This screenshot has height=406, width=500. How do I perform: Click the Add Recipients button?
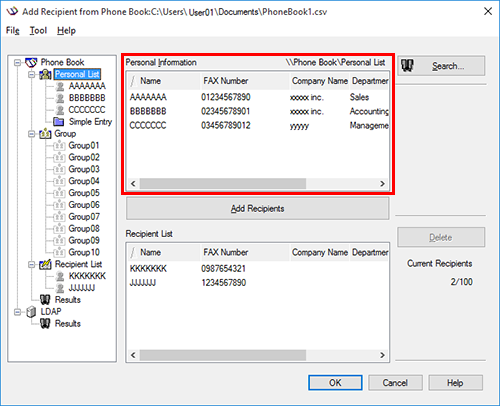coord(257,209)
